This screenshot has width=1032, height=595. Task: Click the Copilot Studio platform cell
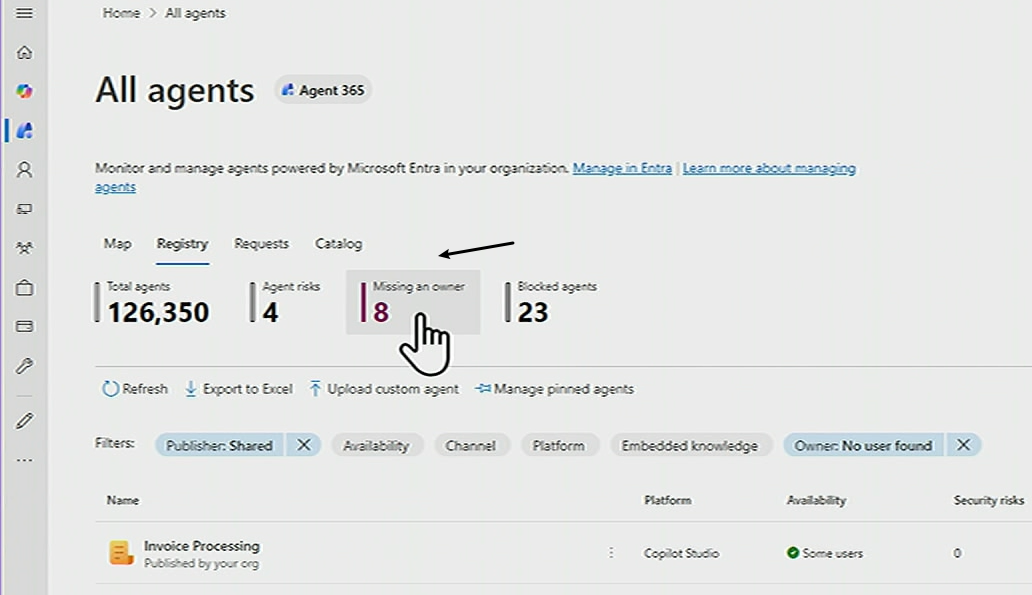(x=681, y=554)
